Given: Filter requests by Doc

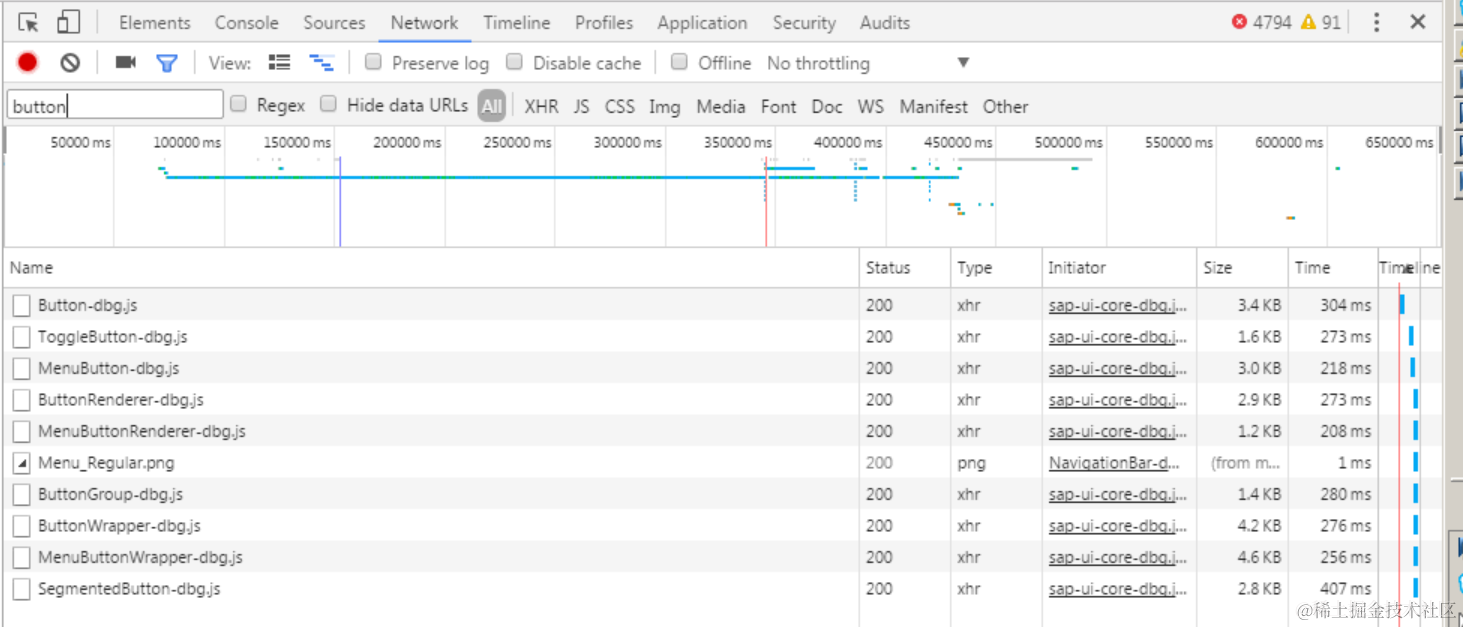Looking at the screenshot, I should [827, 106].
